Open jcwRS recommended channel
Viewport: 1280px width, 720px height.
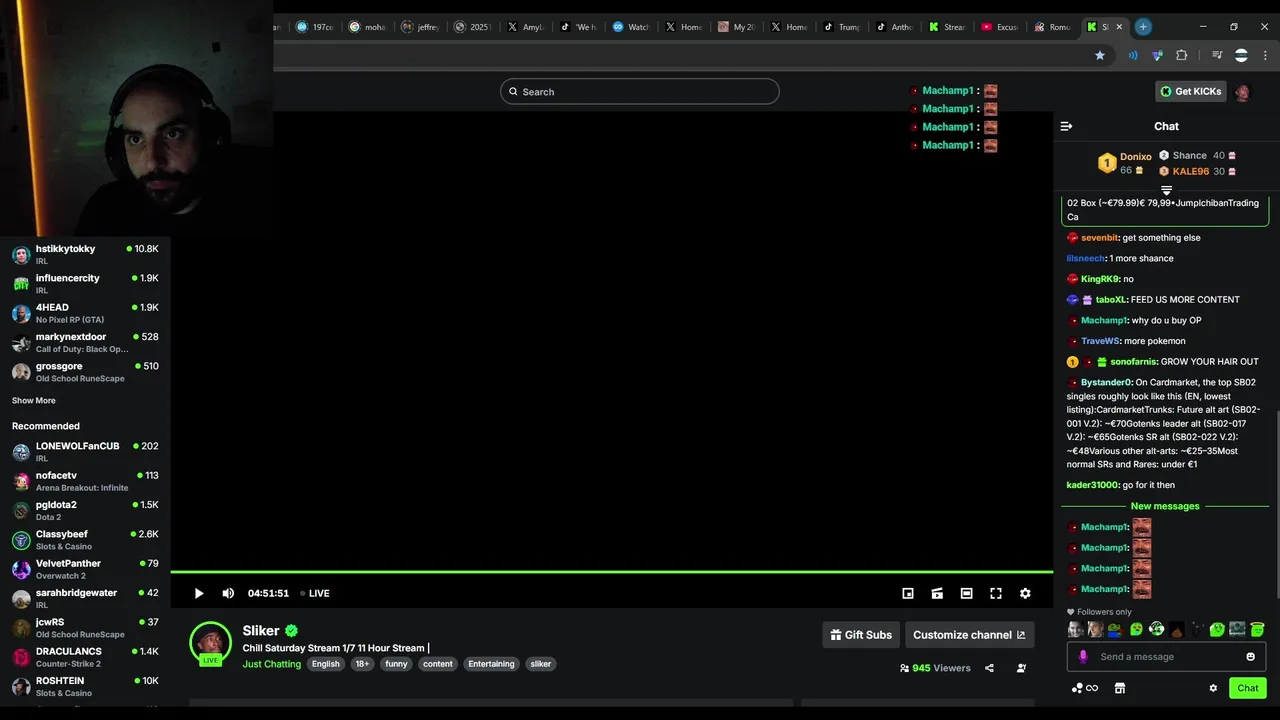[85, 628]
